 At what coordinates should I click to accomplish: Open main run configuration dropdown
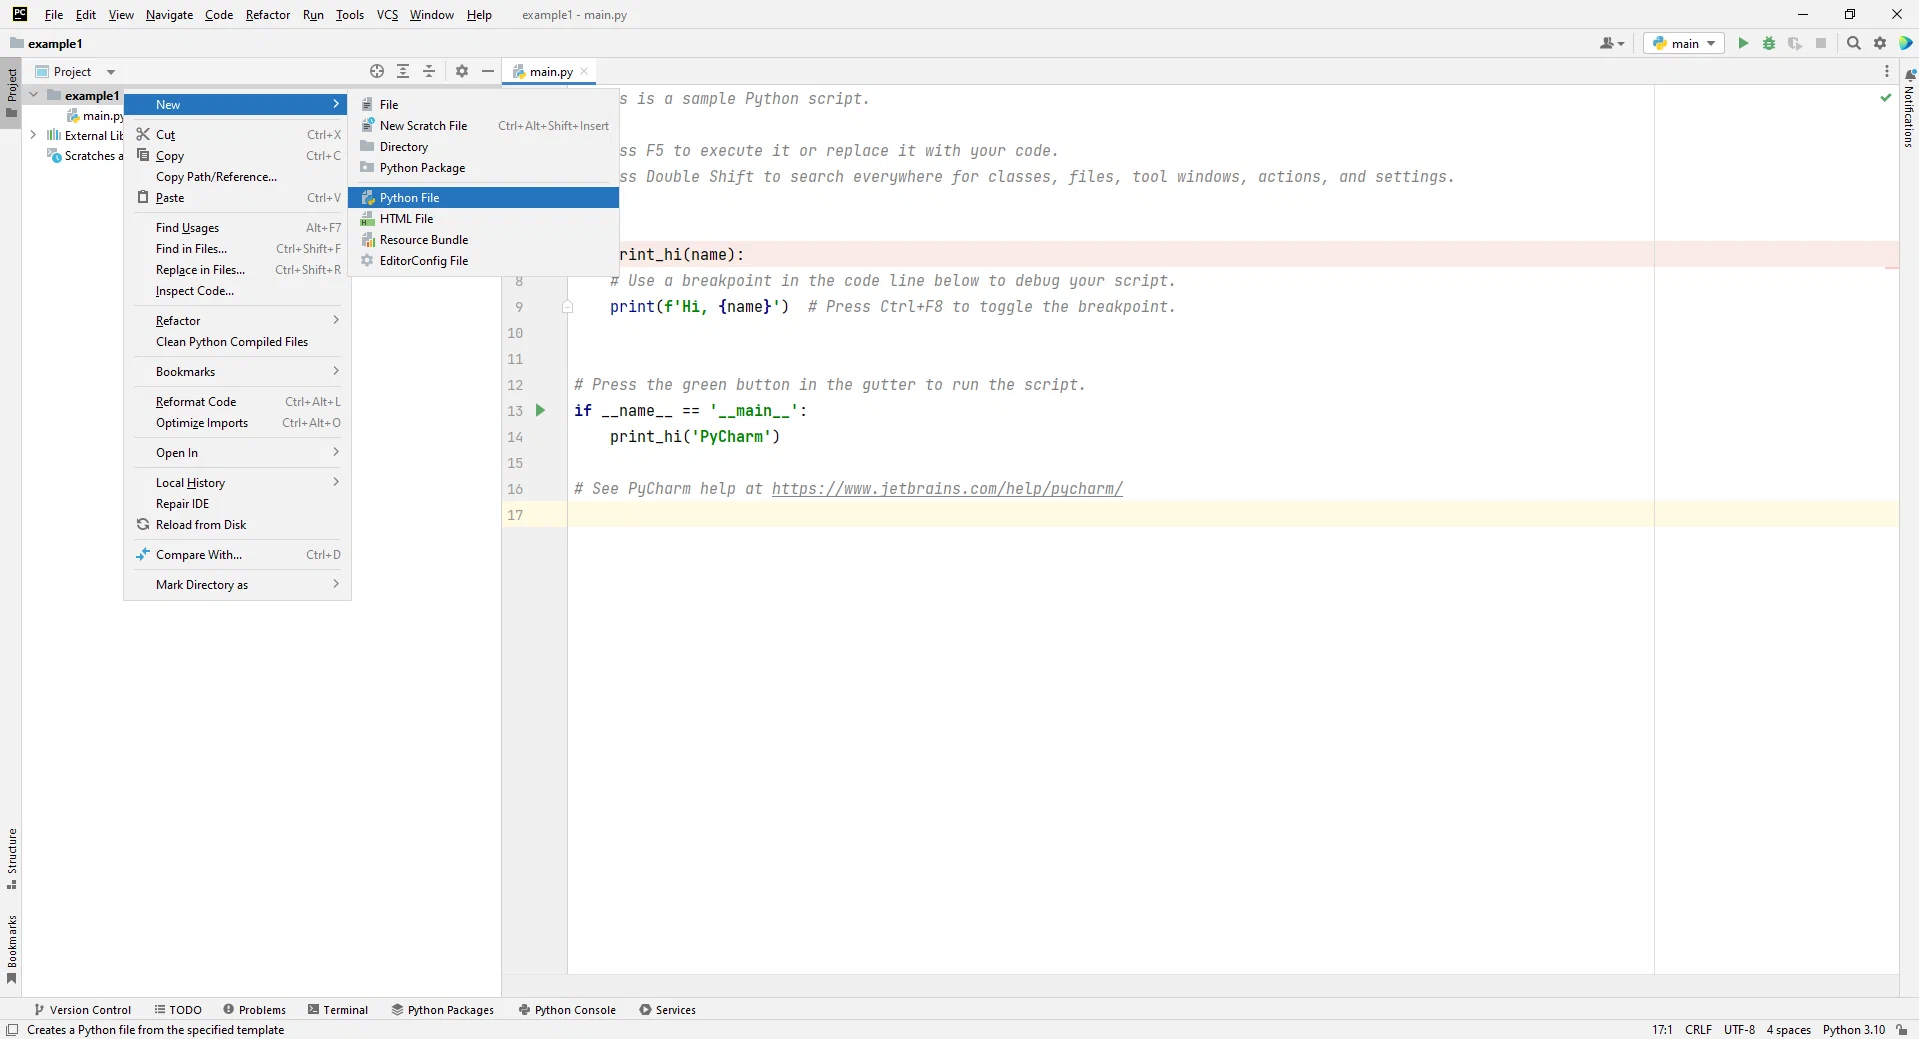(1684, 43)
